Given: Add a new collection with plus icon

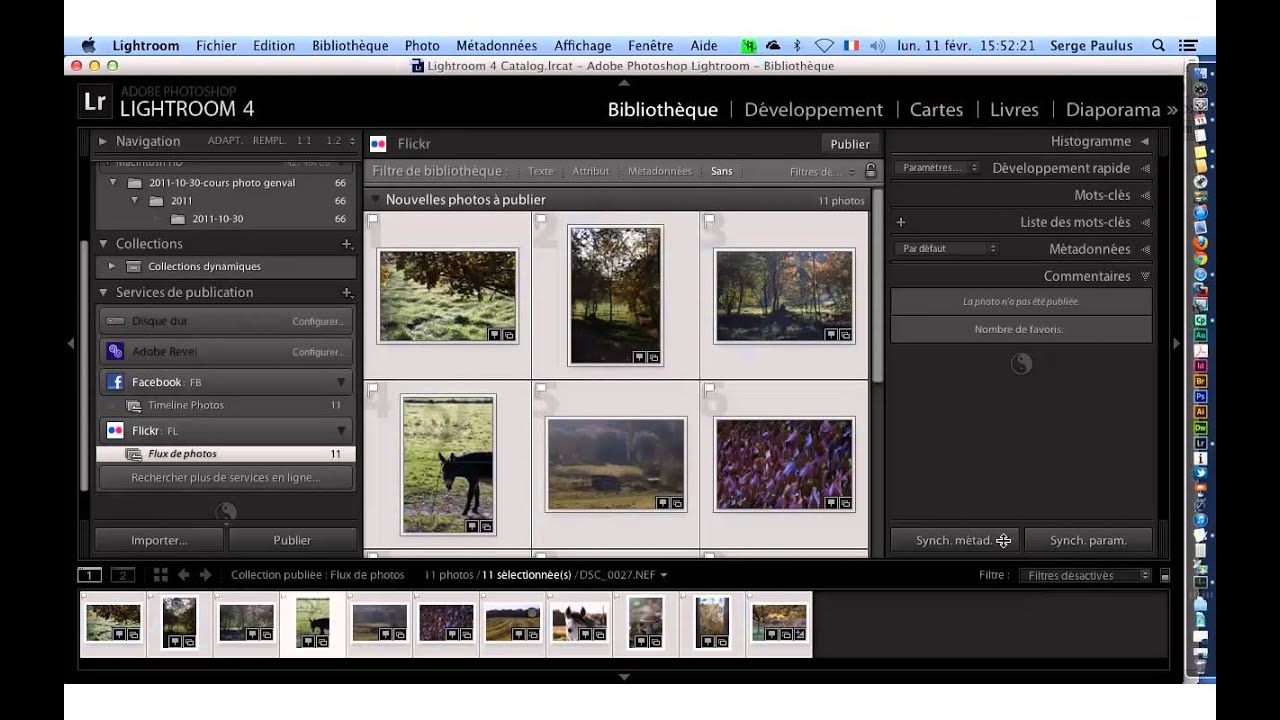Looking at the screenshot, I should click(x=347, y=244).
